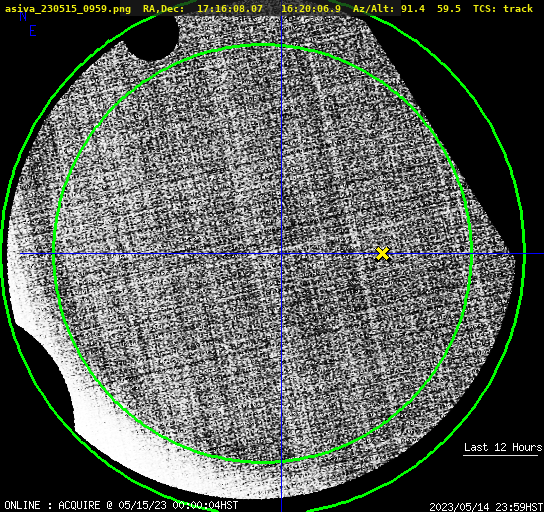Click the center crosshair intersection
The height and width of the screenshot is (512, 544).
[x=281, y=254]
